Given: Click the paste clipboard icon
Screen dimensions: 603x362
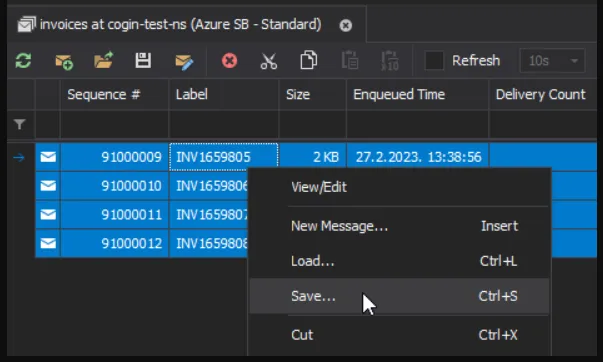Looking at the screenshot, I should click(x=350, y=60).
